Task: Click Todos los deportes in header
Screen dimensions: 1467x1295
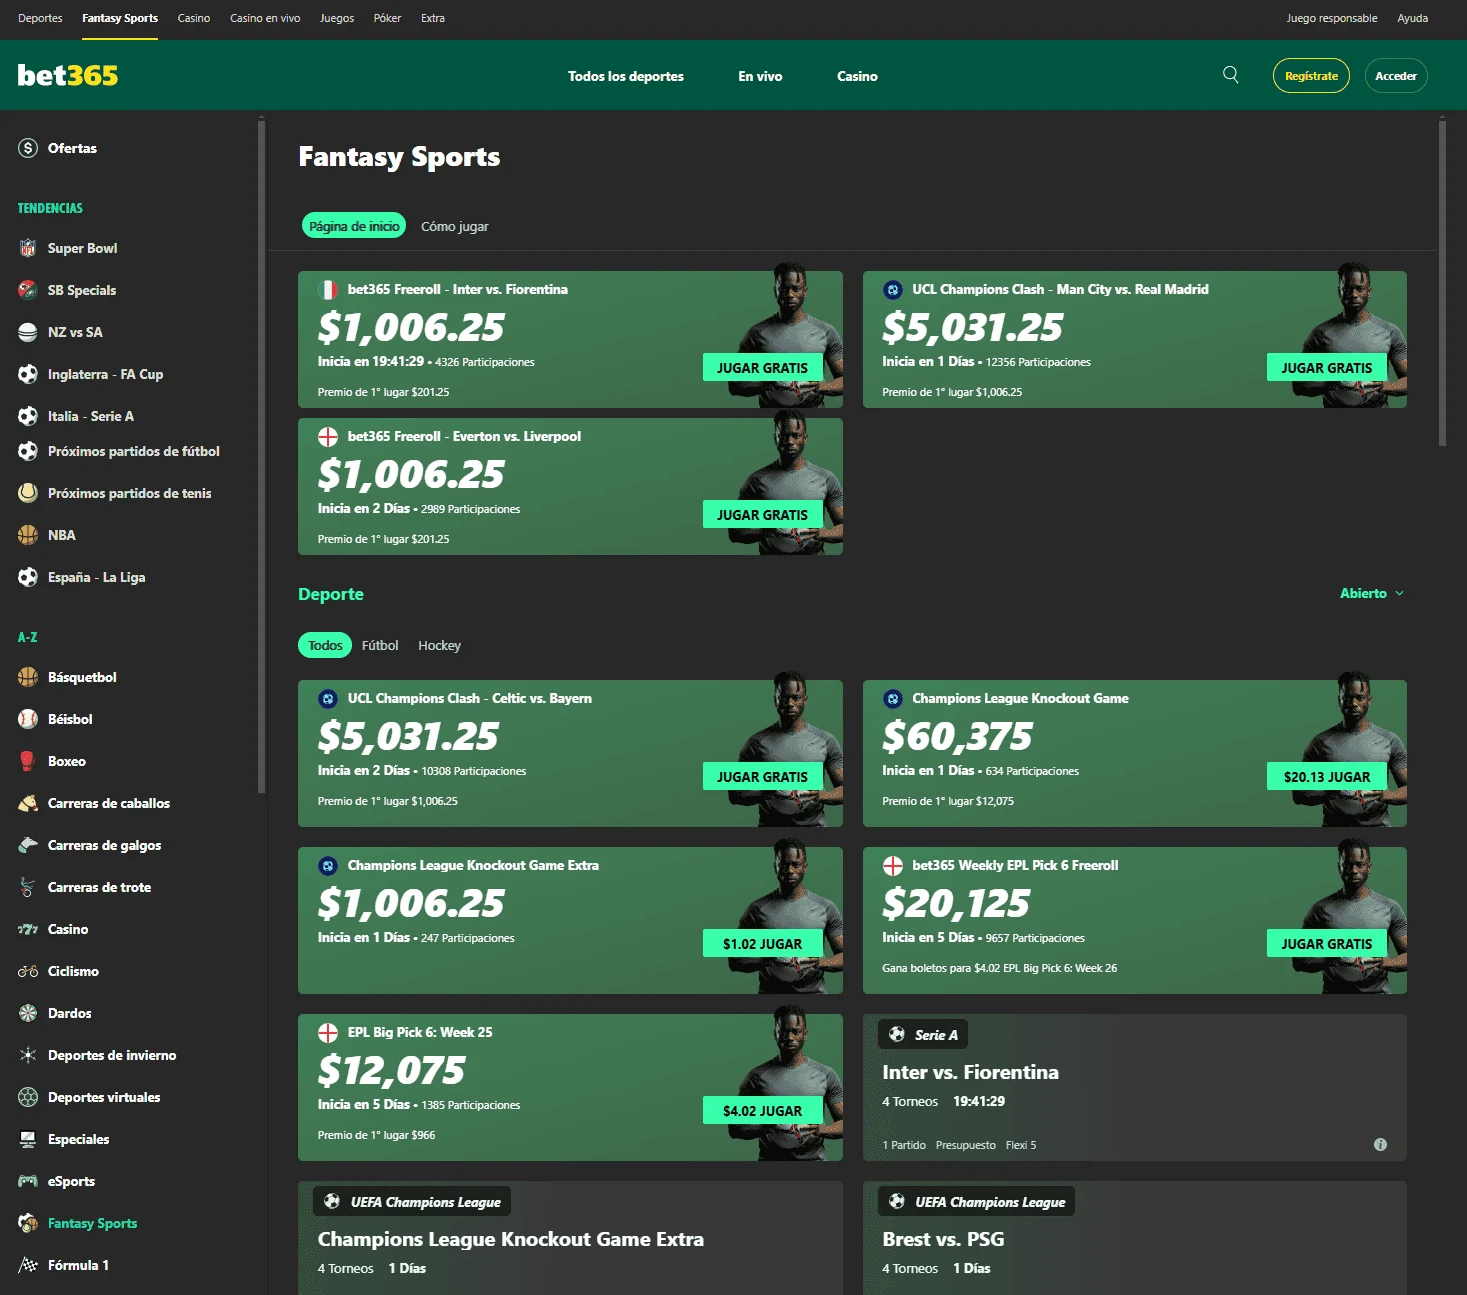Action: pos(626,76)
